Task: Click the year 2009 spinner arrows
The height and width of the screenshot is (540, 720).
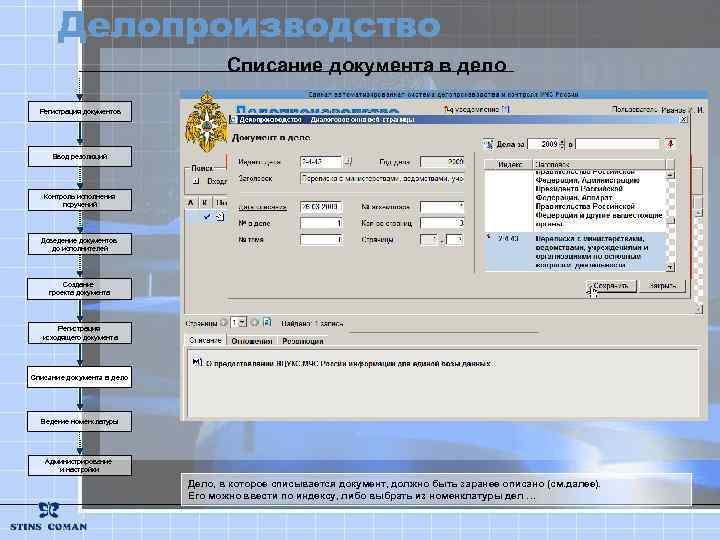Action: click(x=562, y=144)
